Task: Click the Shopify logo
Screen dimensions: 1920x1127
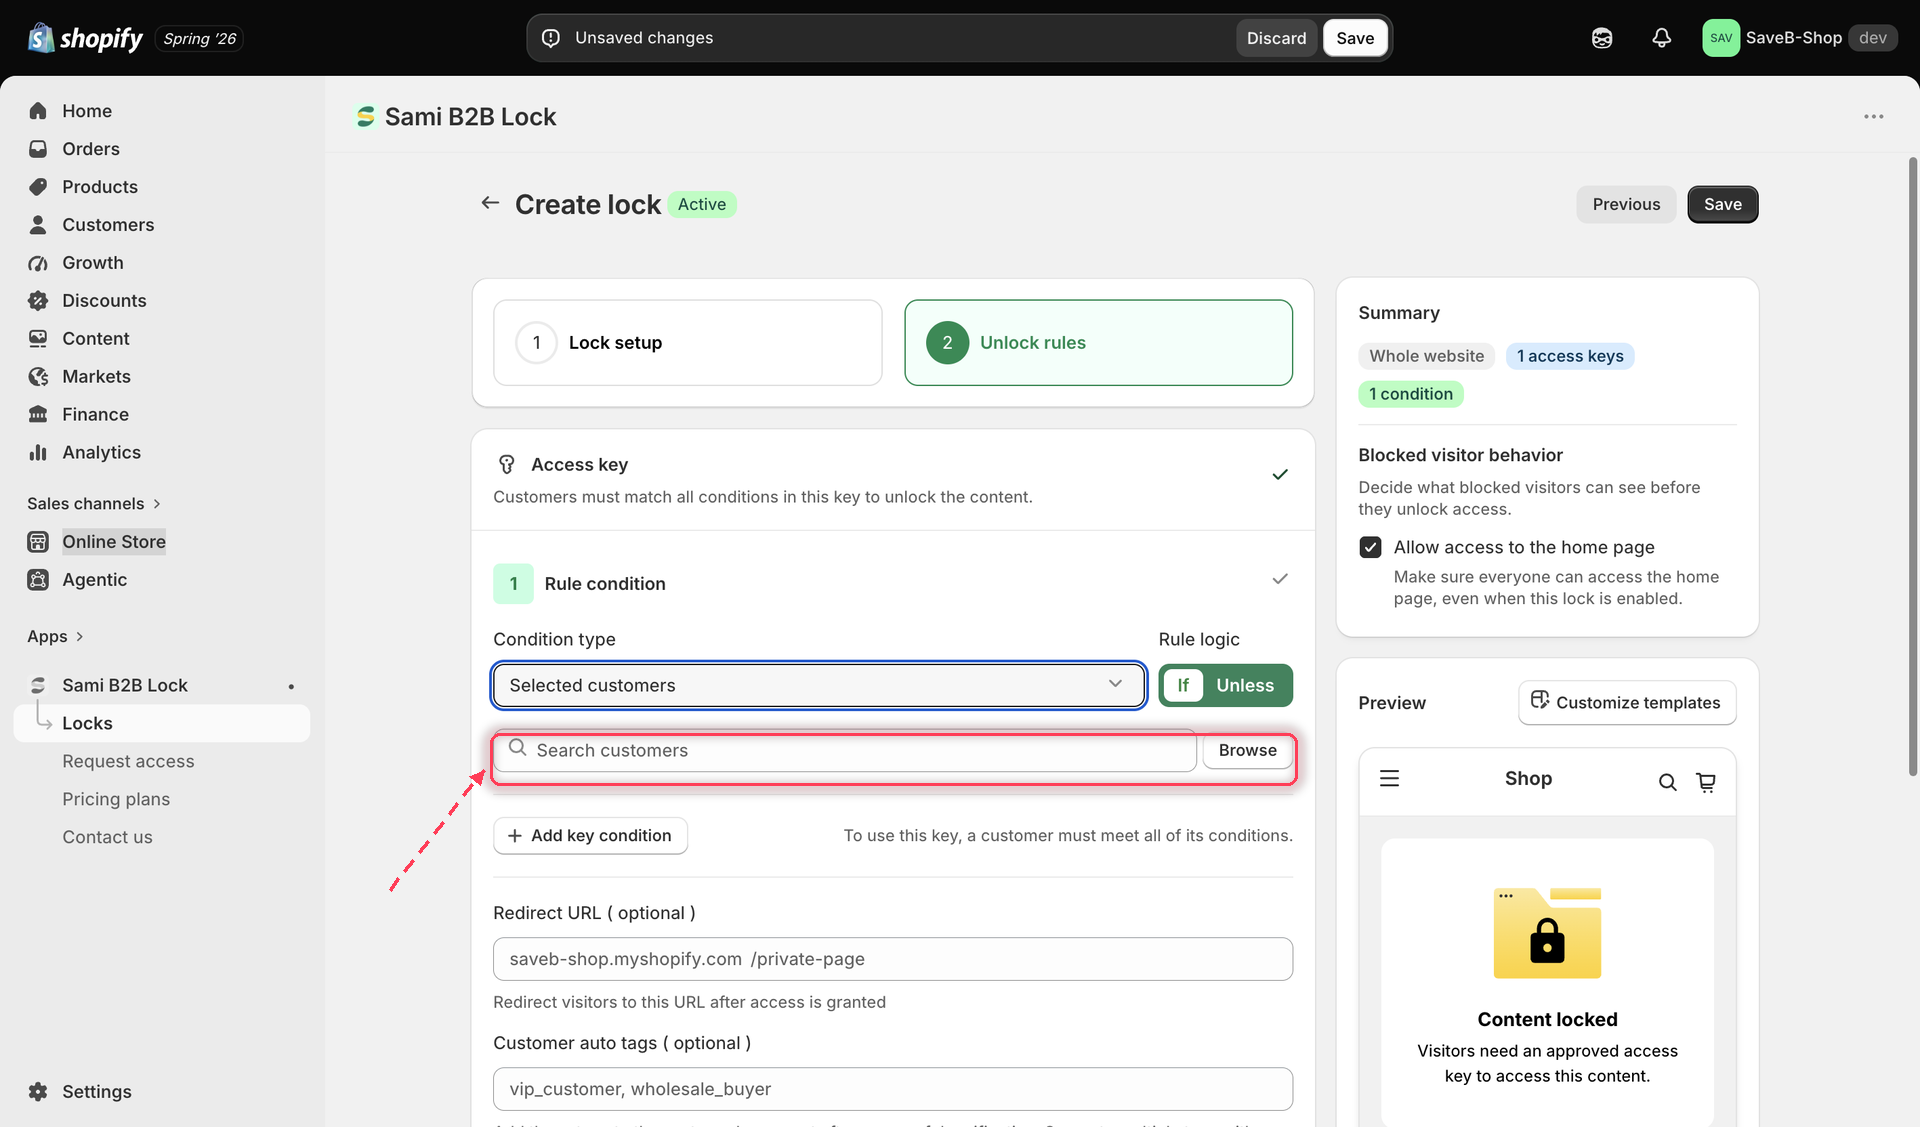Action: point(86,38)
